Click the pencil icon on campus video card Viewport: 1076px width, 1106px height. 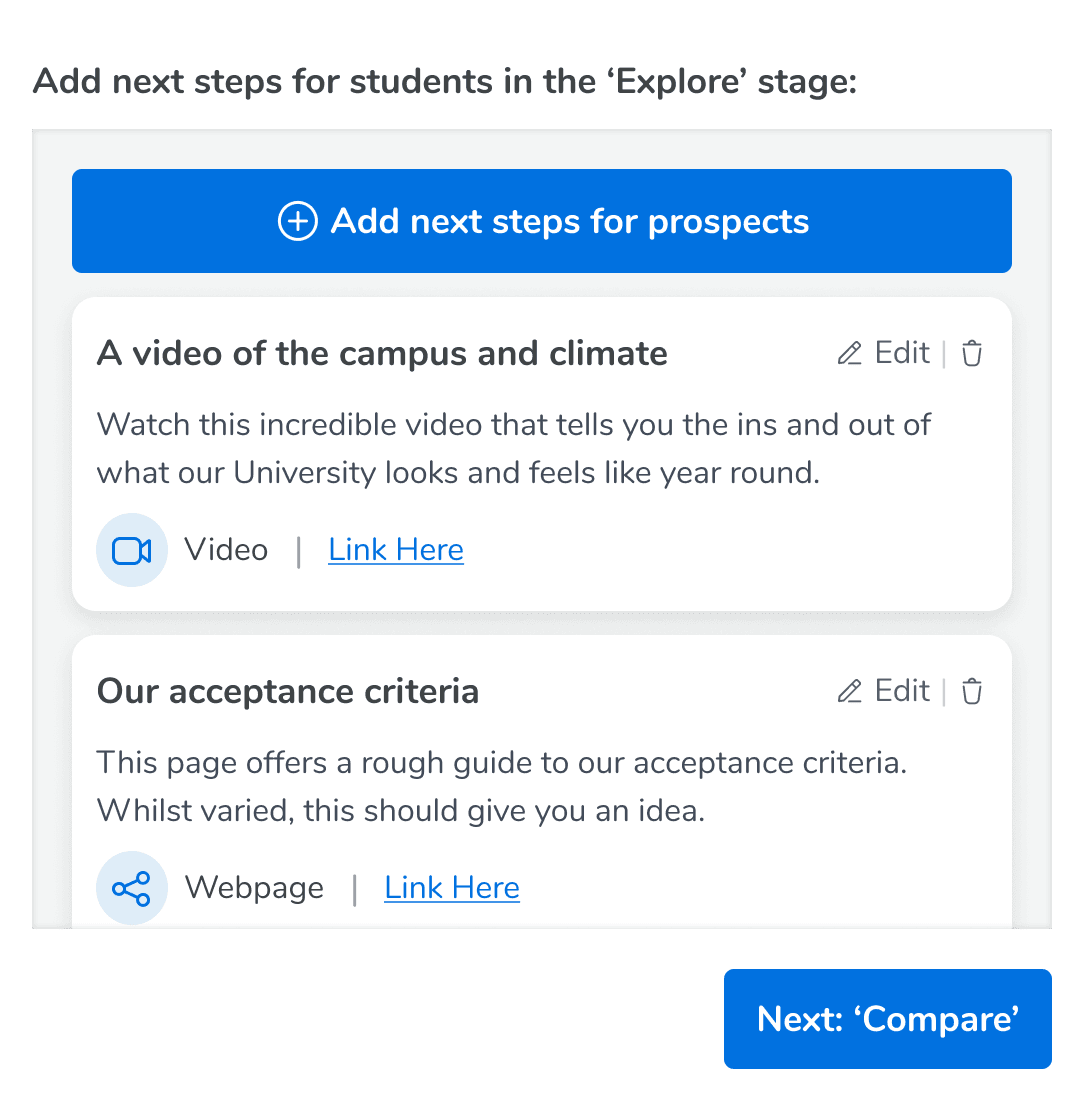(x=850, y=353)
